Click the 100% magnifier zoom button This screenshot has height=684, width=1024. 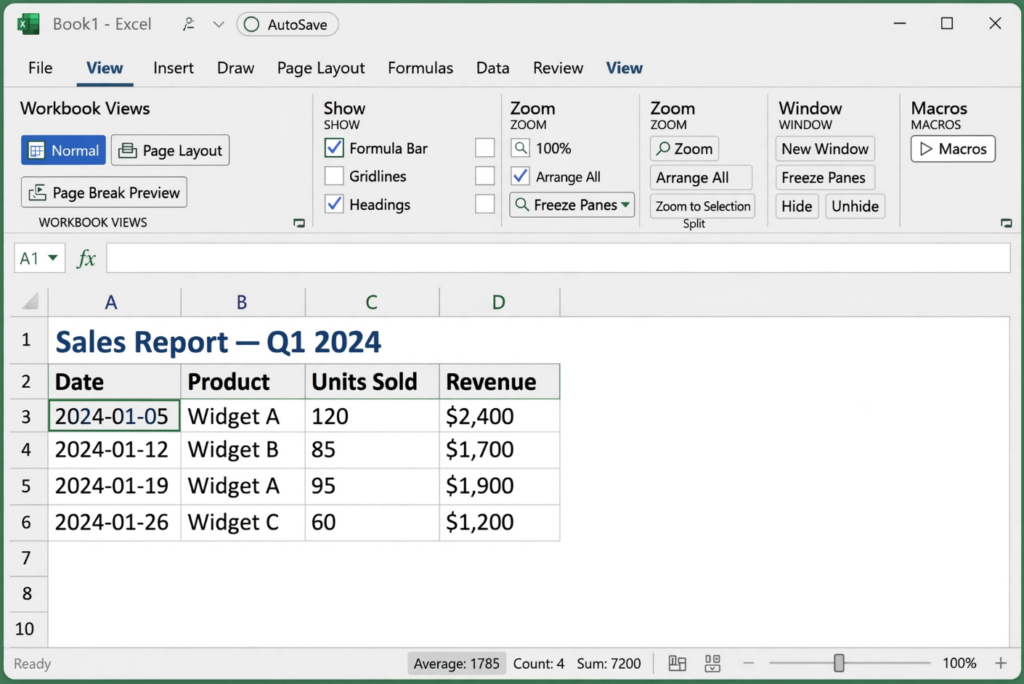520,148
